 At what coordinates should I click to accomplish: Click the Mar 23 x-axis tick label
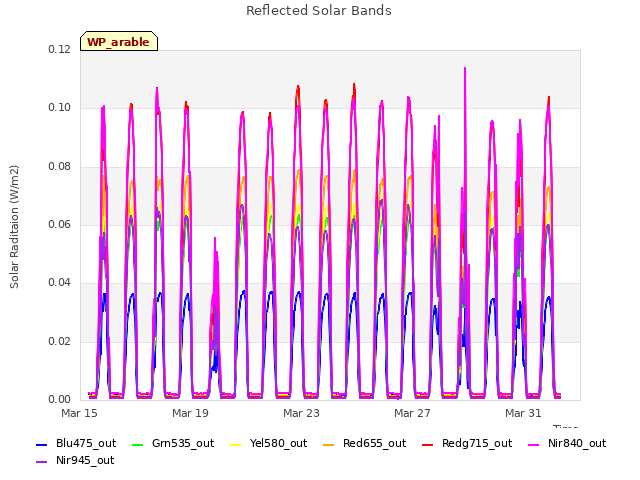coord(301,413)
